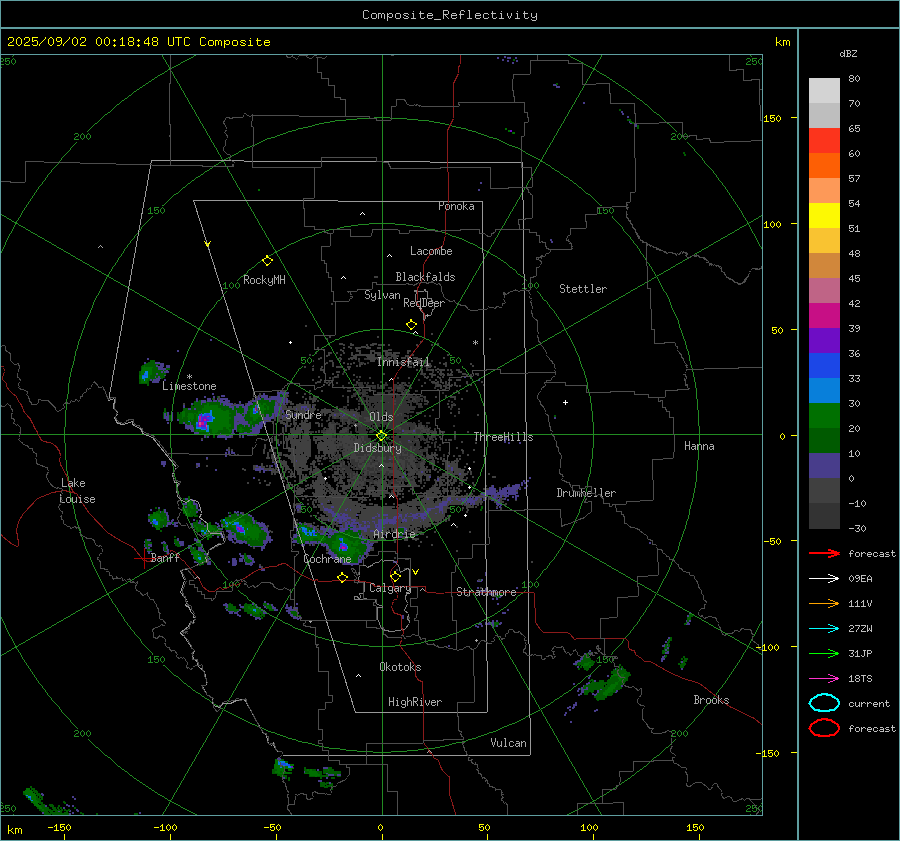Click the yellow diamond marker below Cochrane
The image size is (900, 841).
click(x=343, y=577)
